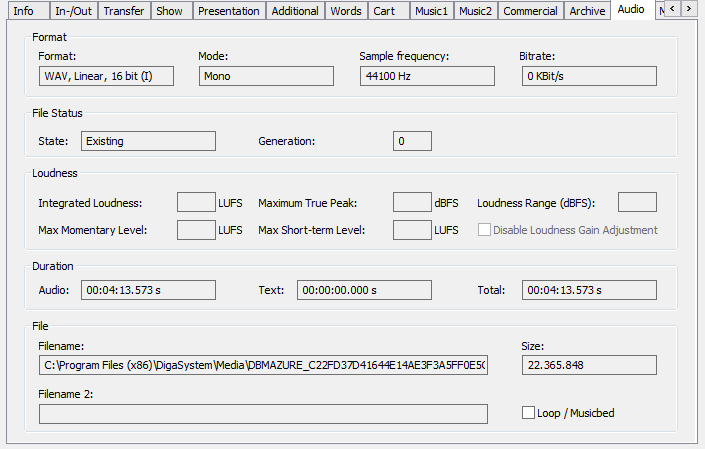
Task: Open the In-/Out tab
Action: [73, 11]
